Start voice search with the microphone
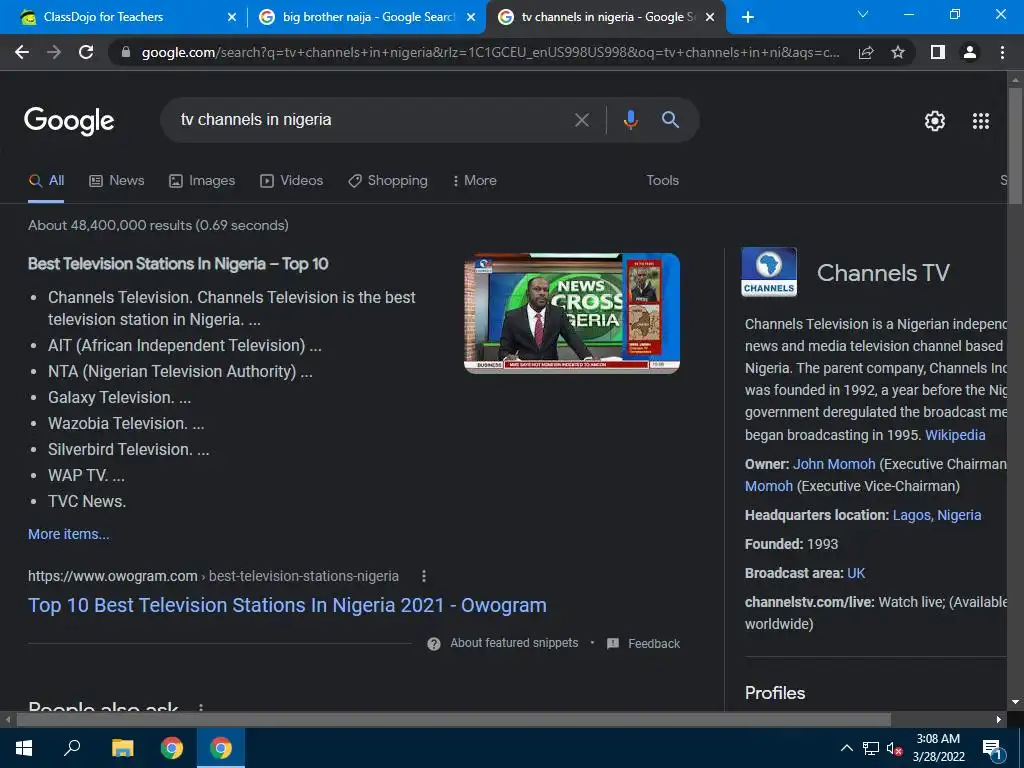Image resolution: width=1024 pixels, height=768 pixels. (x=630, y=120)
